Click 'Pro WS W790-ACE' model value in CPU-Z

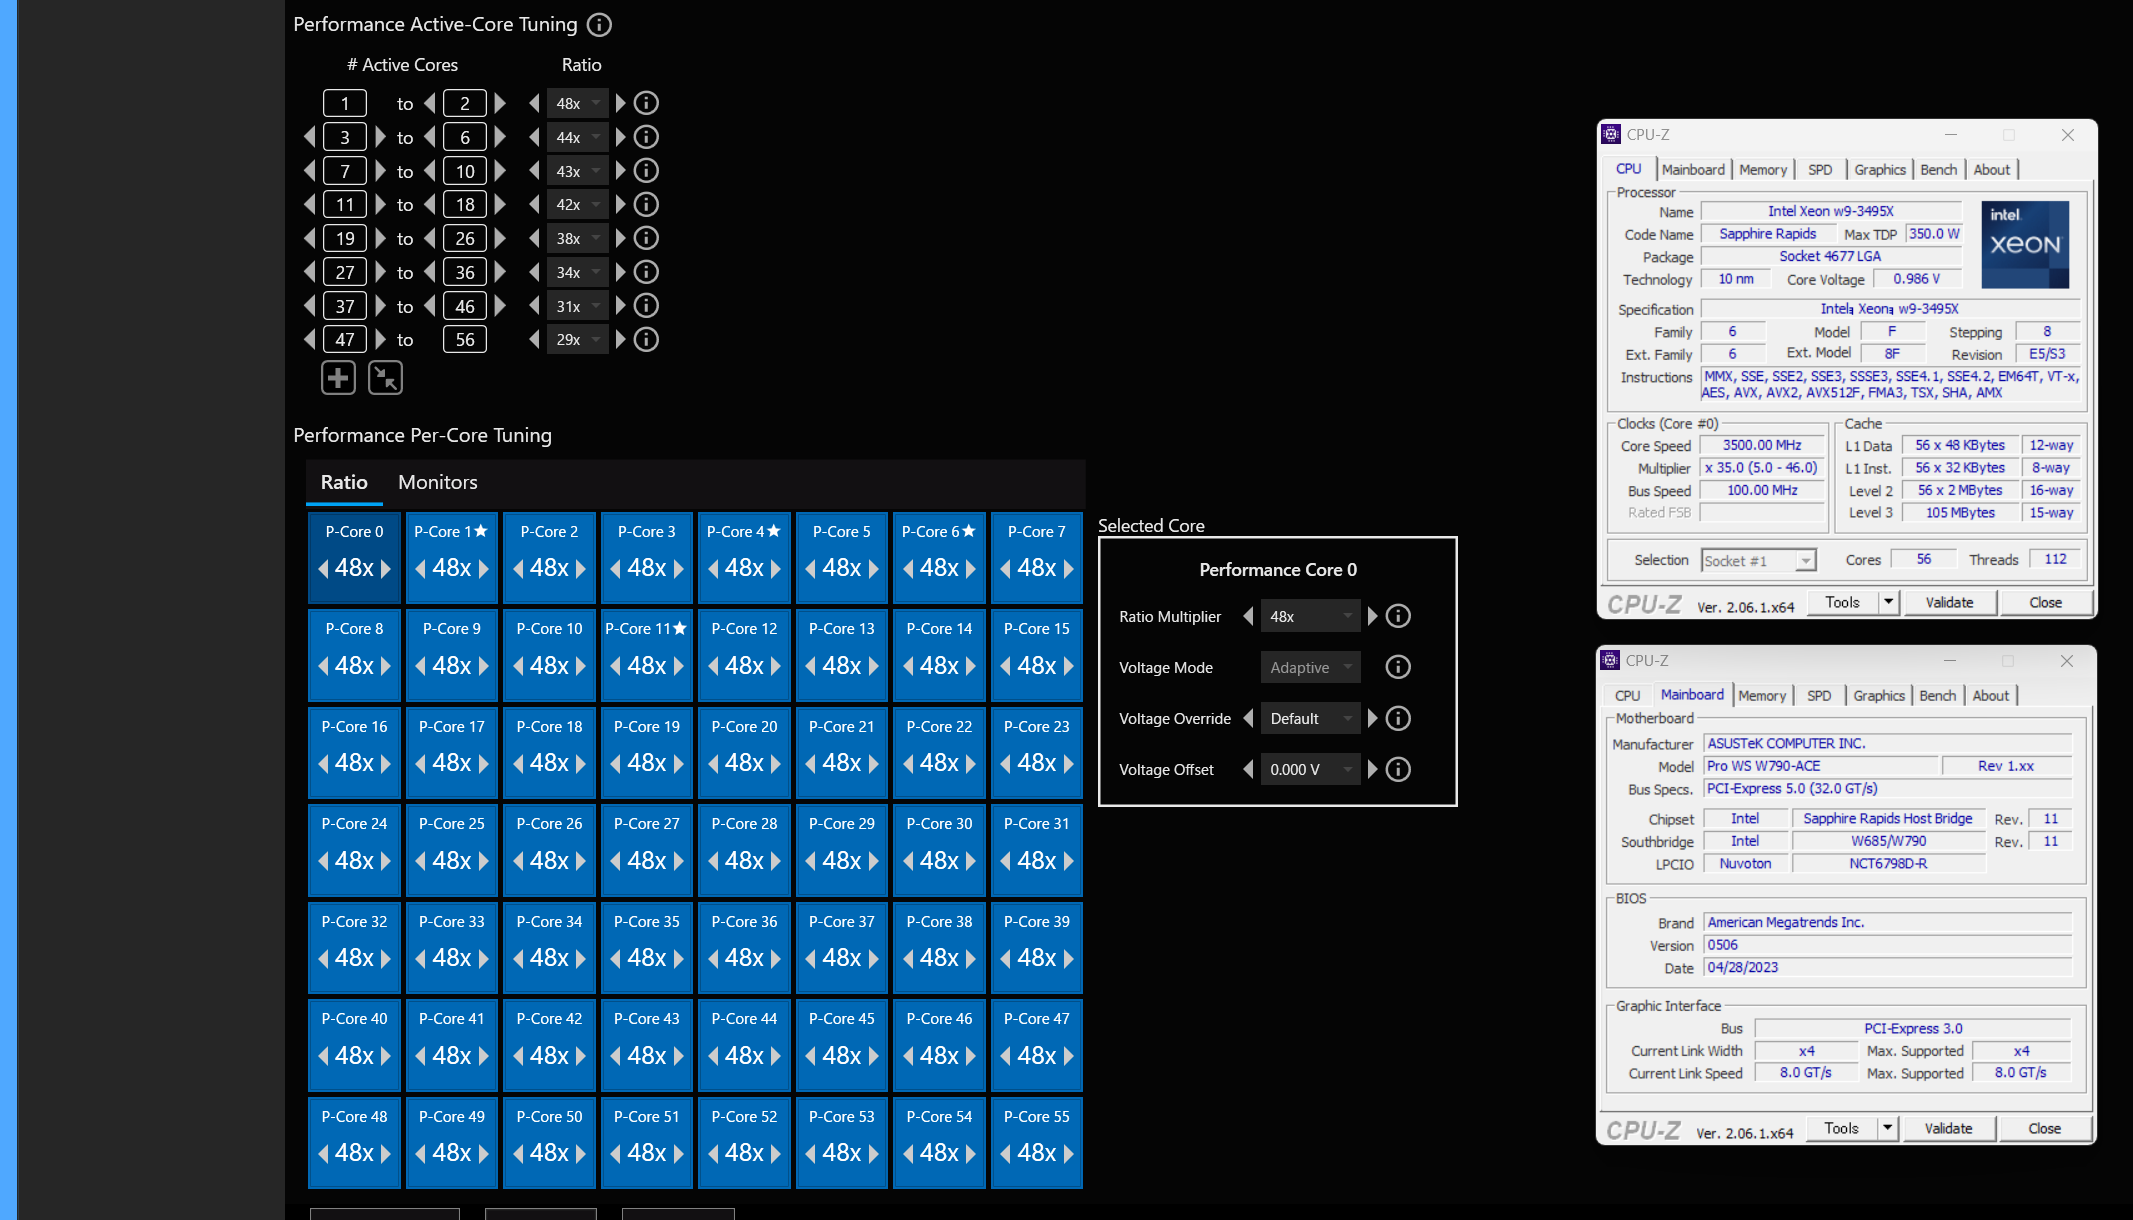tap(1820, 766)
